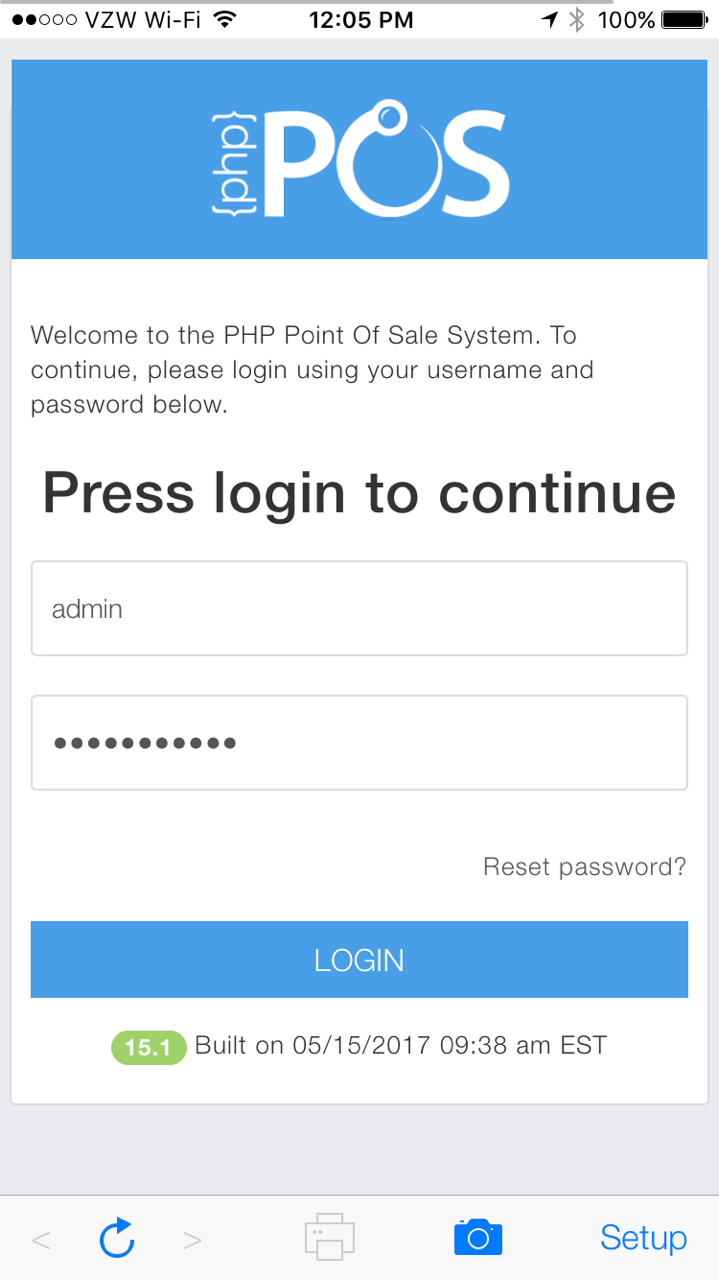719x1280 pixels.
Task: Click the Built on date text
Action: point(400,1046)
